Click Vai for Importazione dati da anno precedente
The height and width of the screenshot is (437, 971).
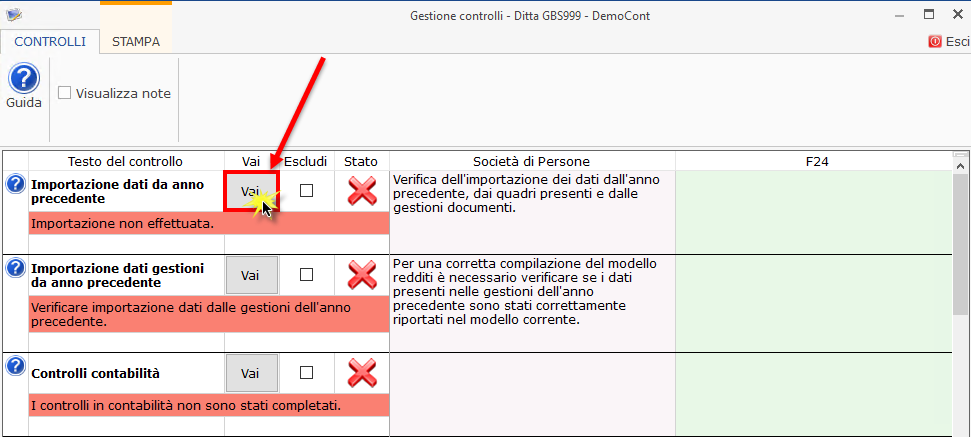(x=251, y=191)
